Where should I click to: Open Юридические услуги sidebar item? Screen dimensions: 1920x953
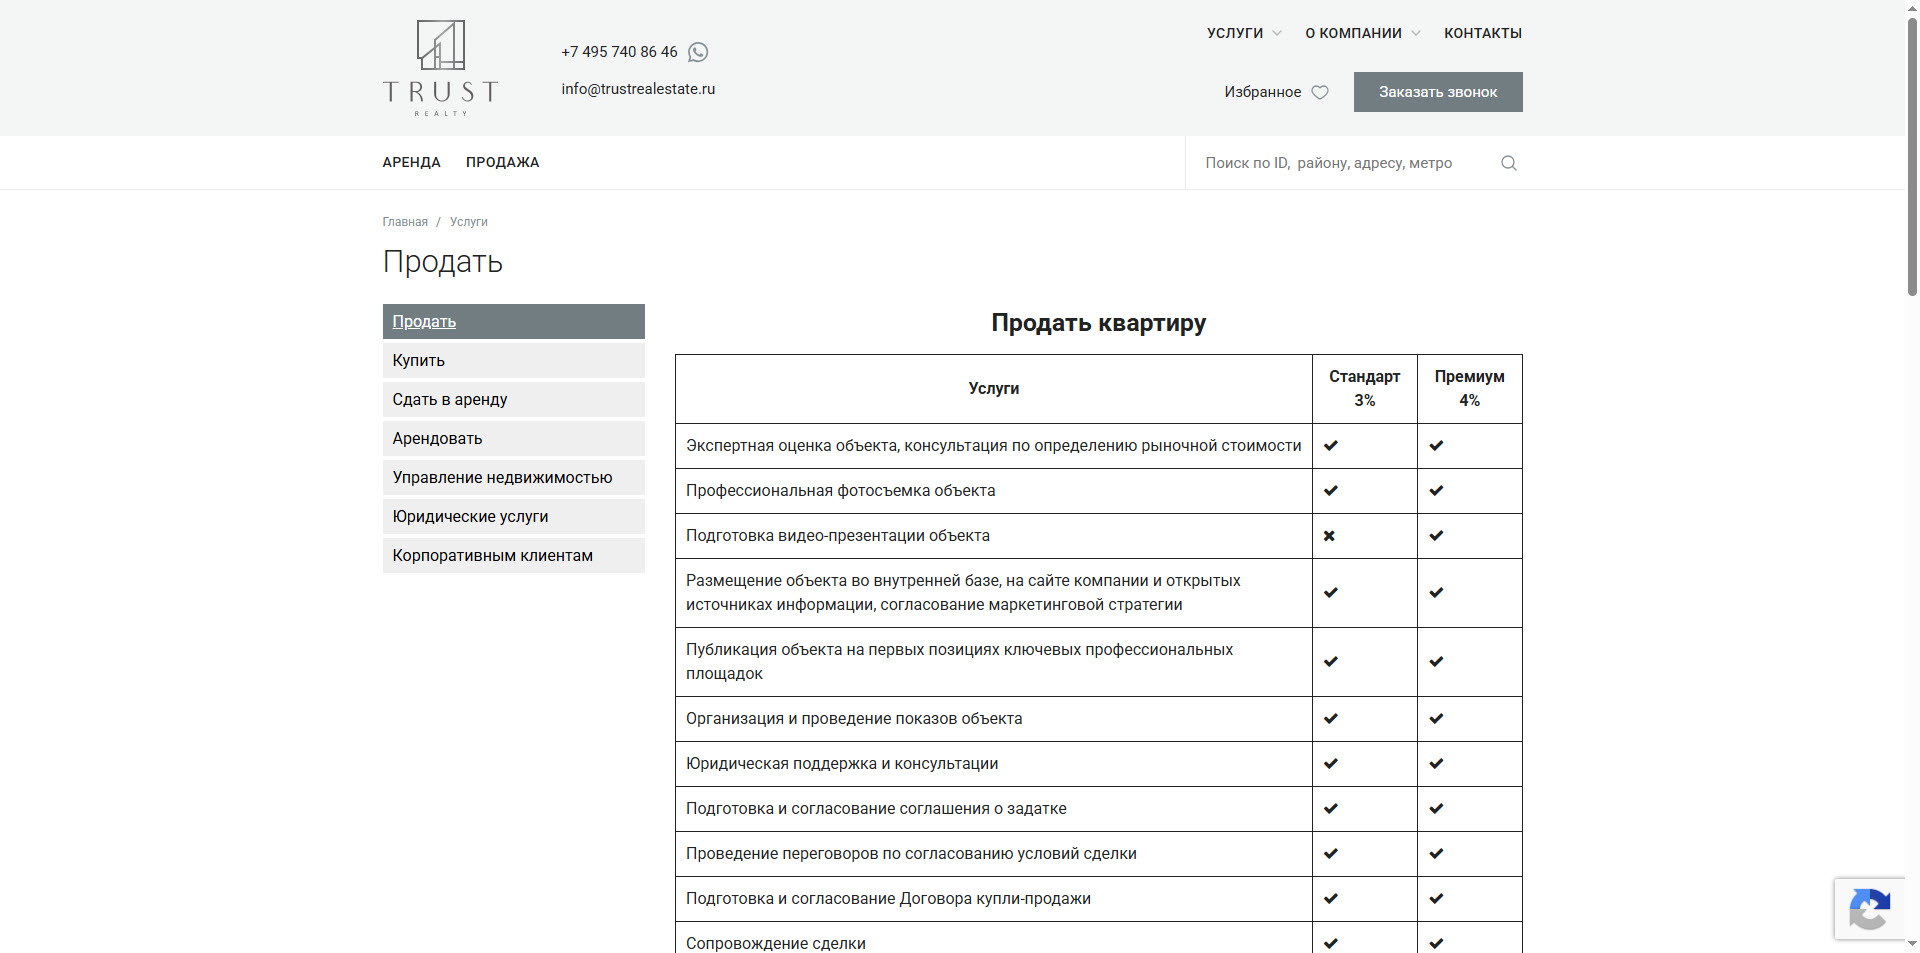click(x=514, y=516)
